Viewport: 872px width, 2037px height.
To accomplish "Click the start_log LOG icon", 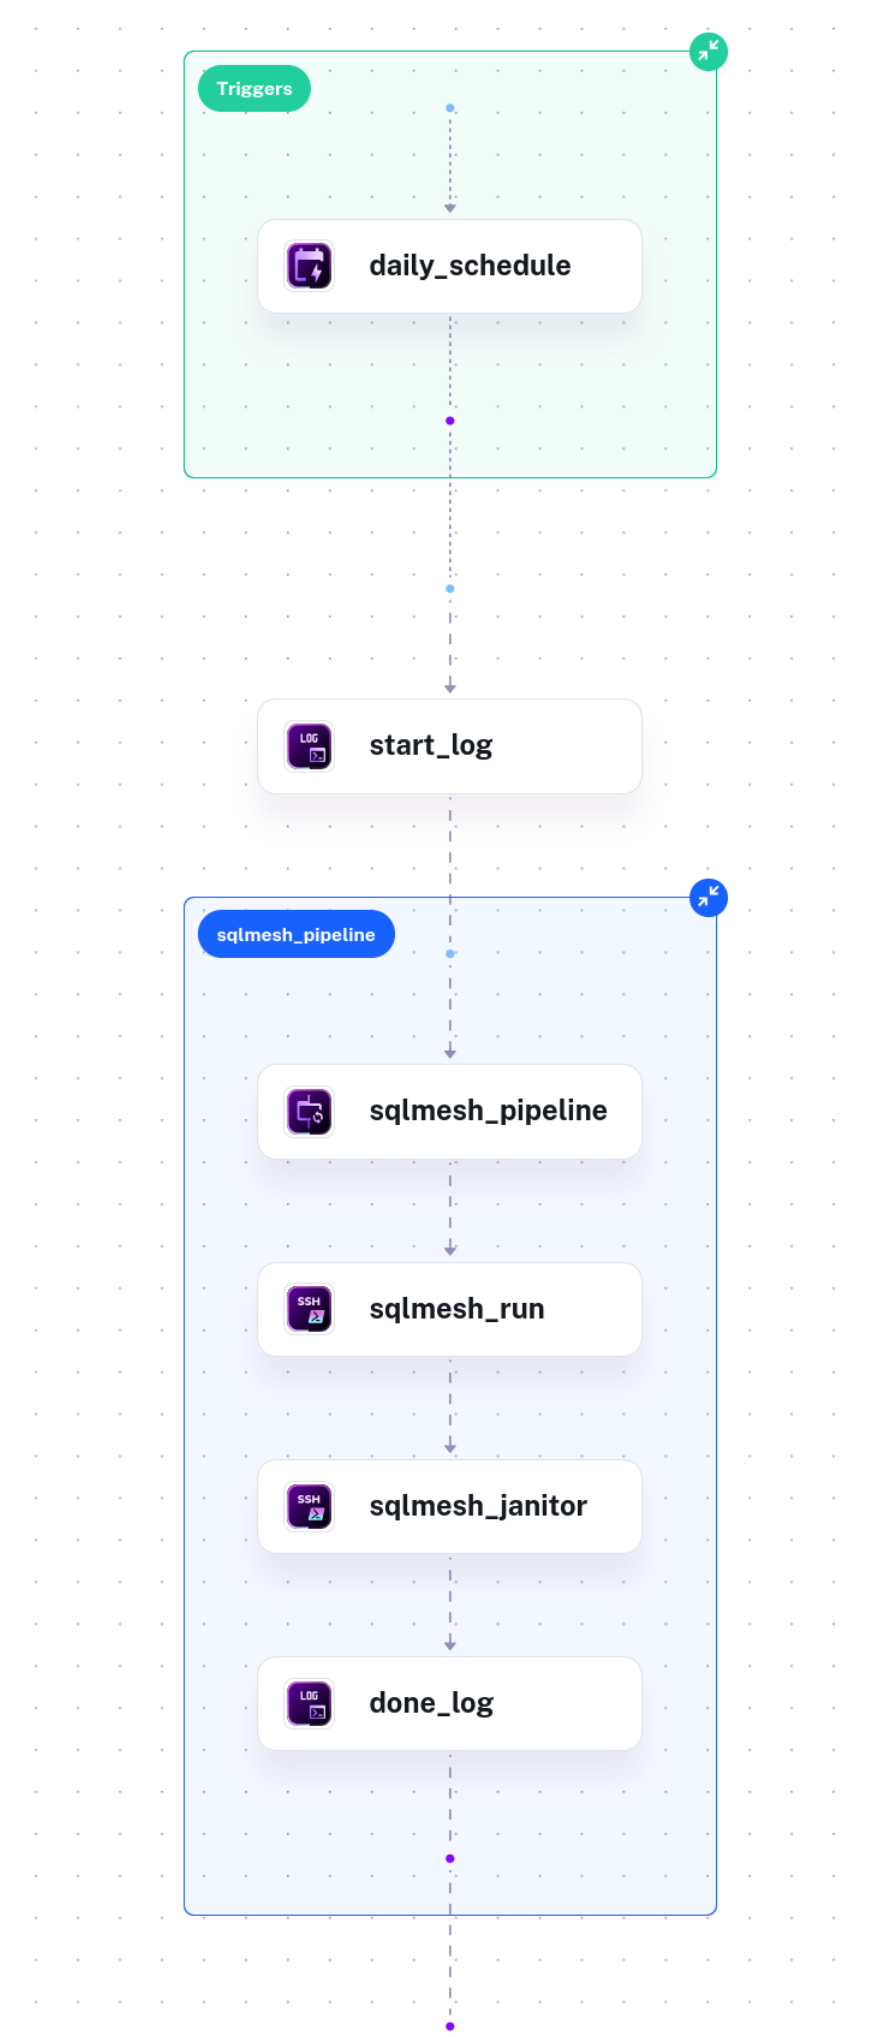I will 309,746.
